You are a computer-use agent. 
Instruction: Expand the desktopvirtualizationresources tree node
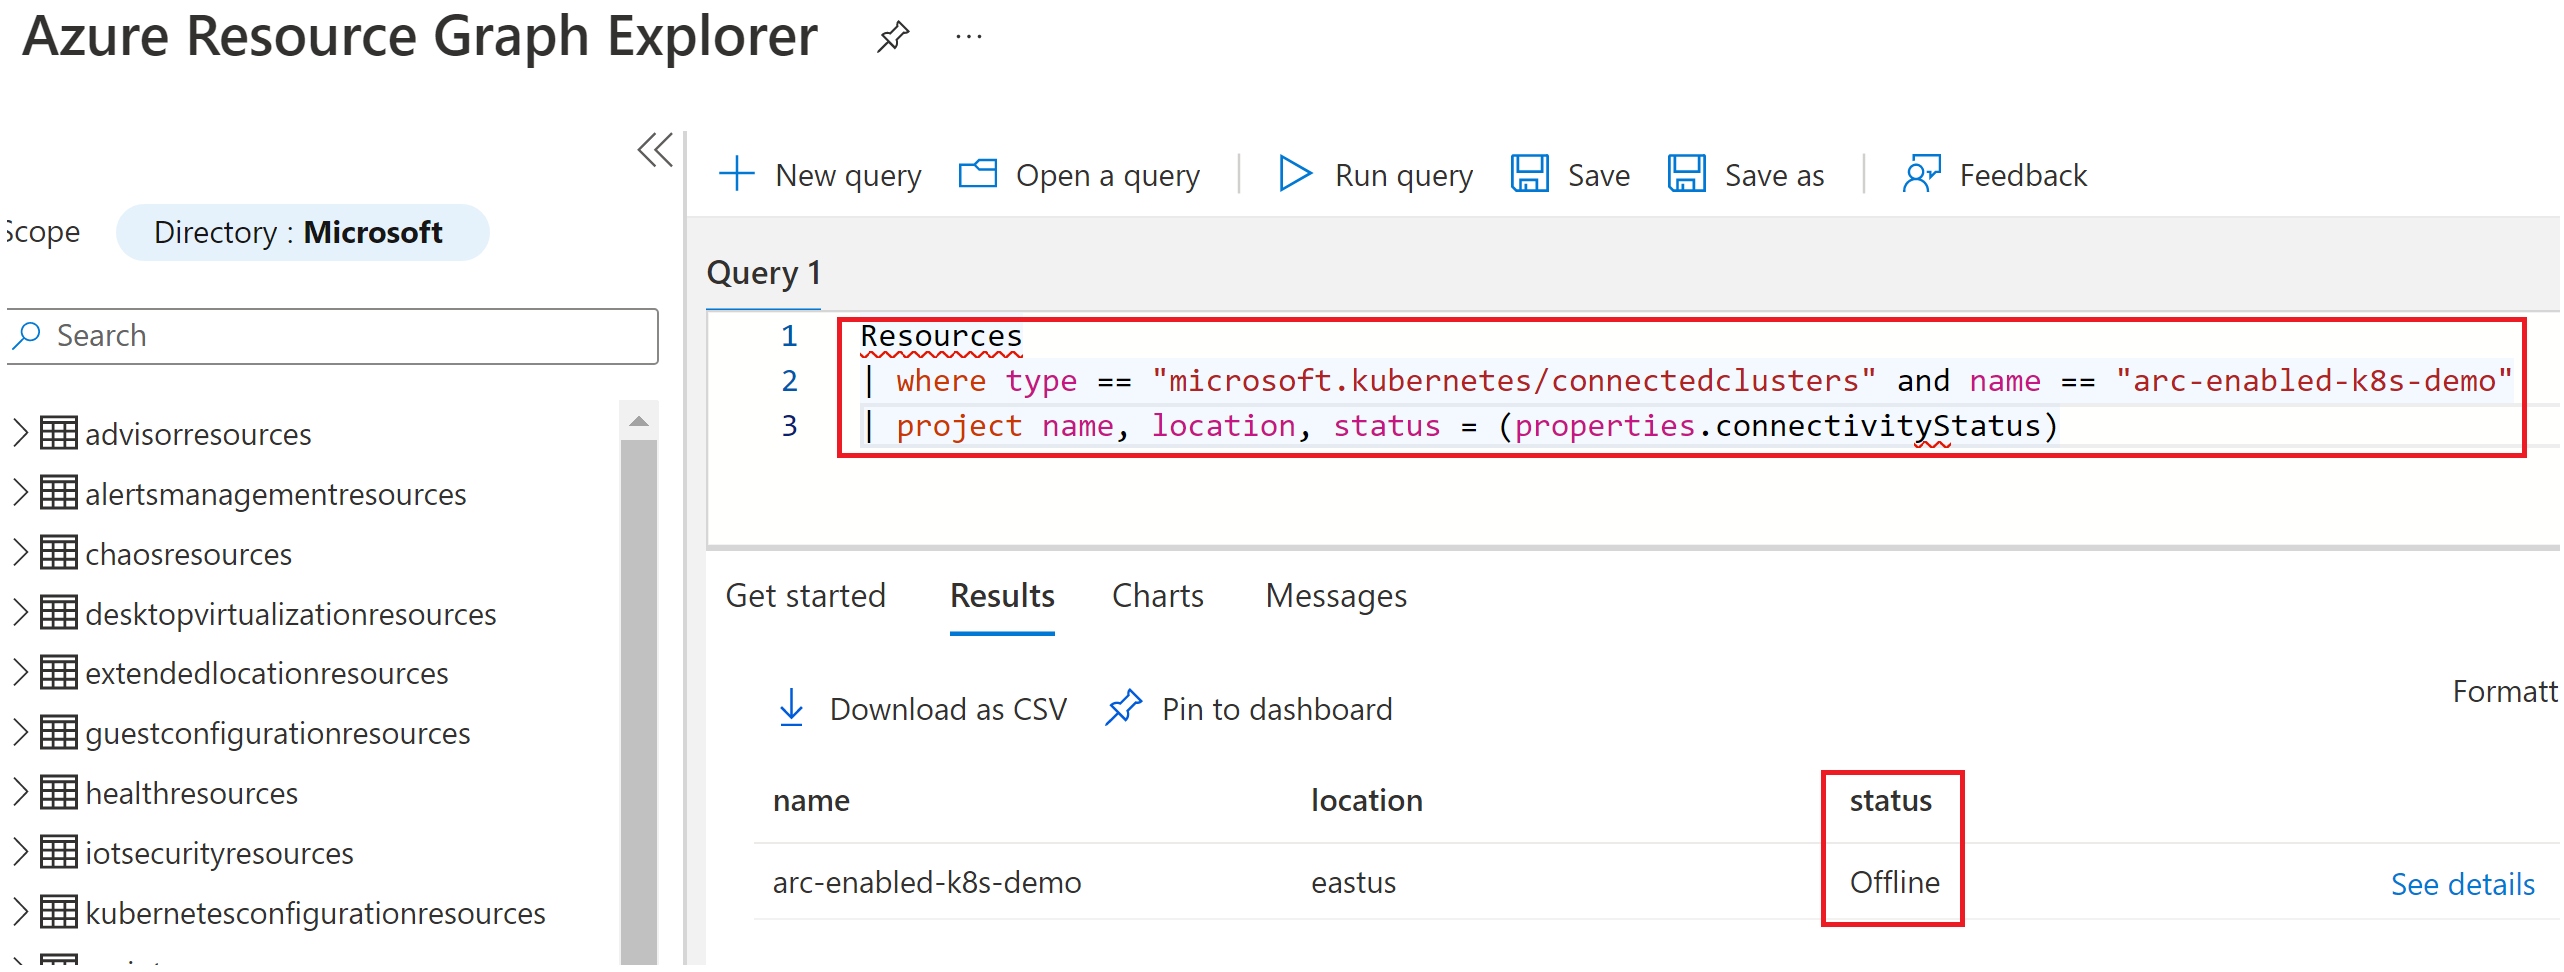coord(19,613)
